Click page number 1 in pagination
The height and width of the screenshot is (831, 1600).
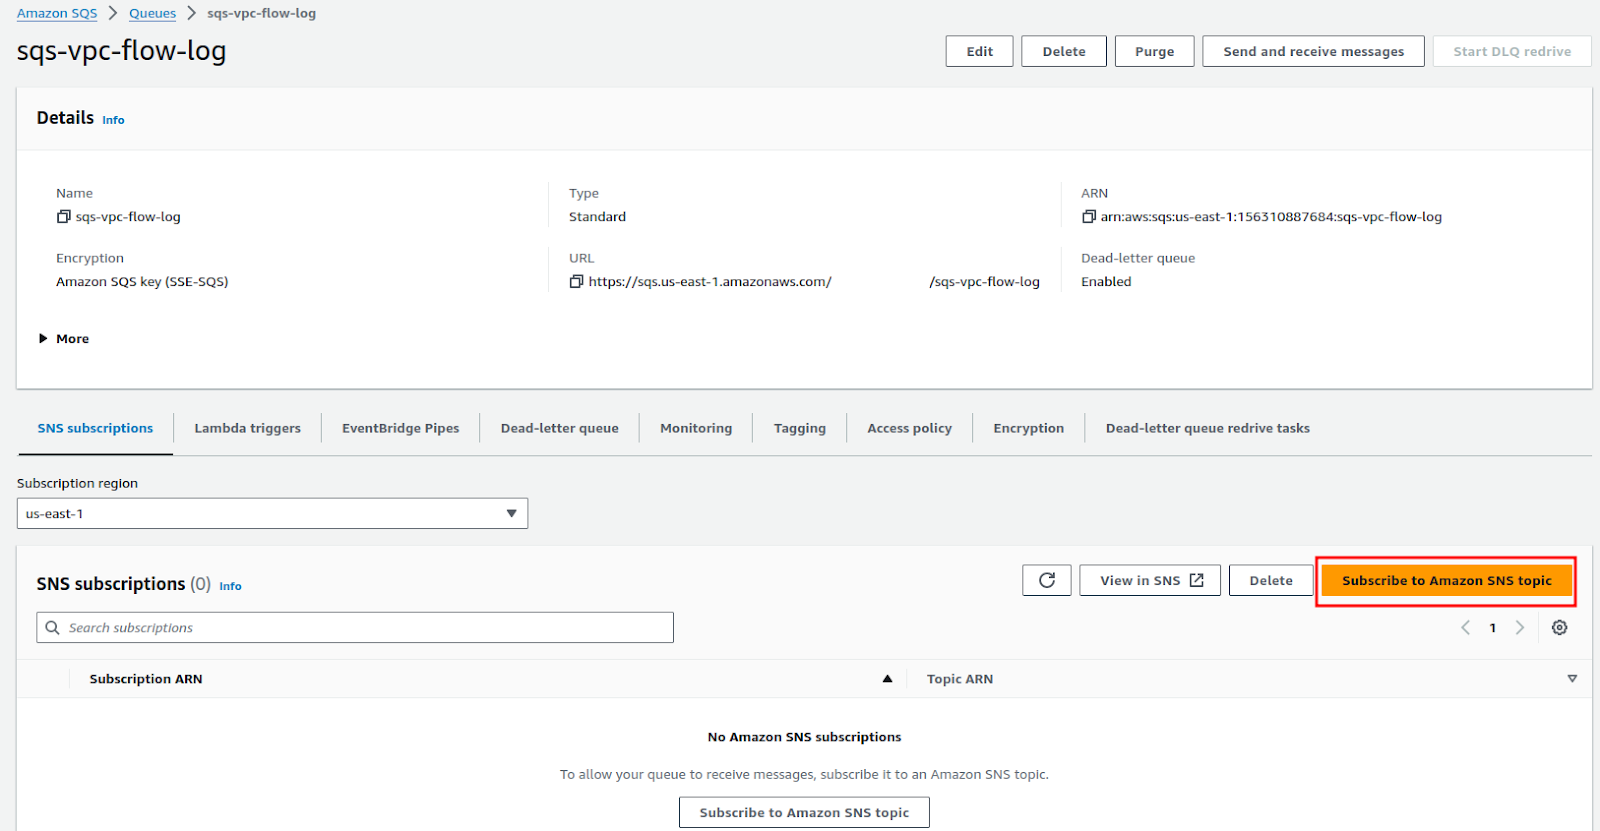[1493, 628]
